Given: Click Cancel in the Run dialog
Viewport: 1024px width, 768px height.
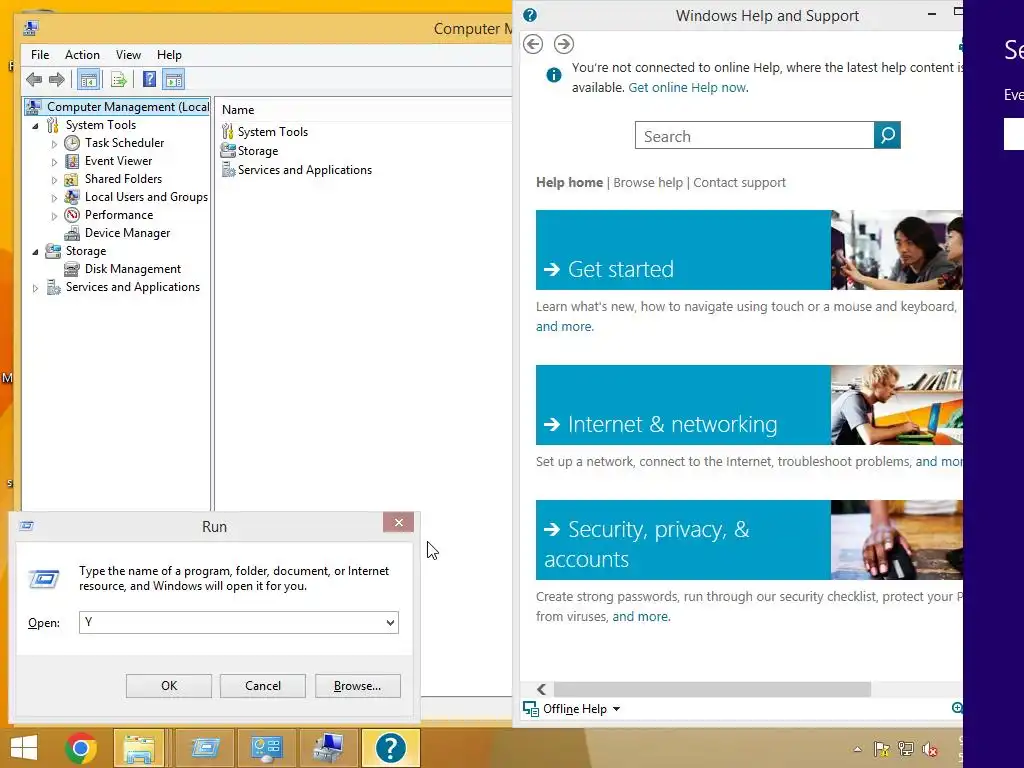Looking at the screenshot, I should pyautogui.click(x=263, y=686).
